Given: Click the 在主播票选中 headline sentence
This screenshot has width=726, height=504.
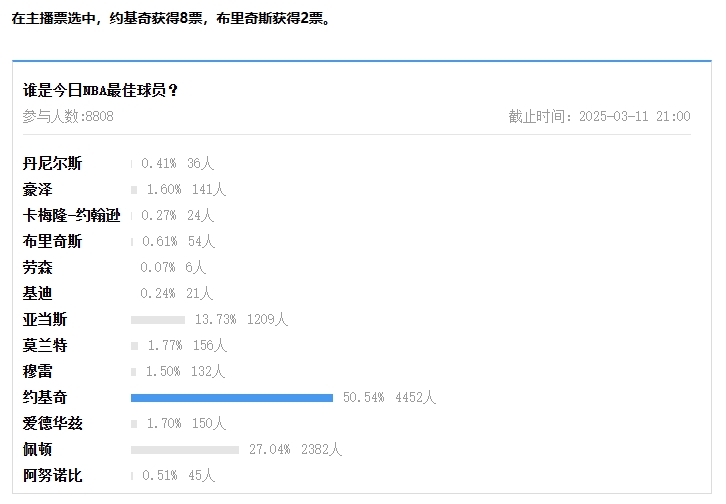Looking at the screenshot, I should tap(170, 19).
